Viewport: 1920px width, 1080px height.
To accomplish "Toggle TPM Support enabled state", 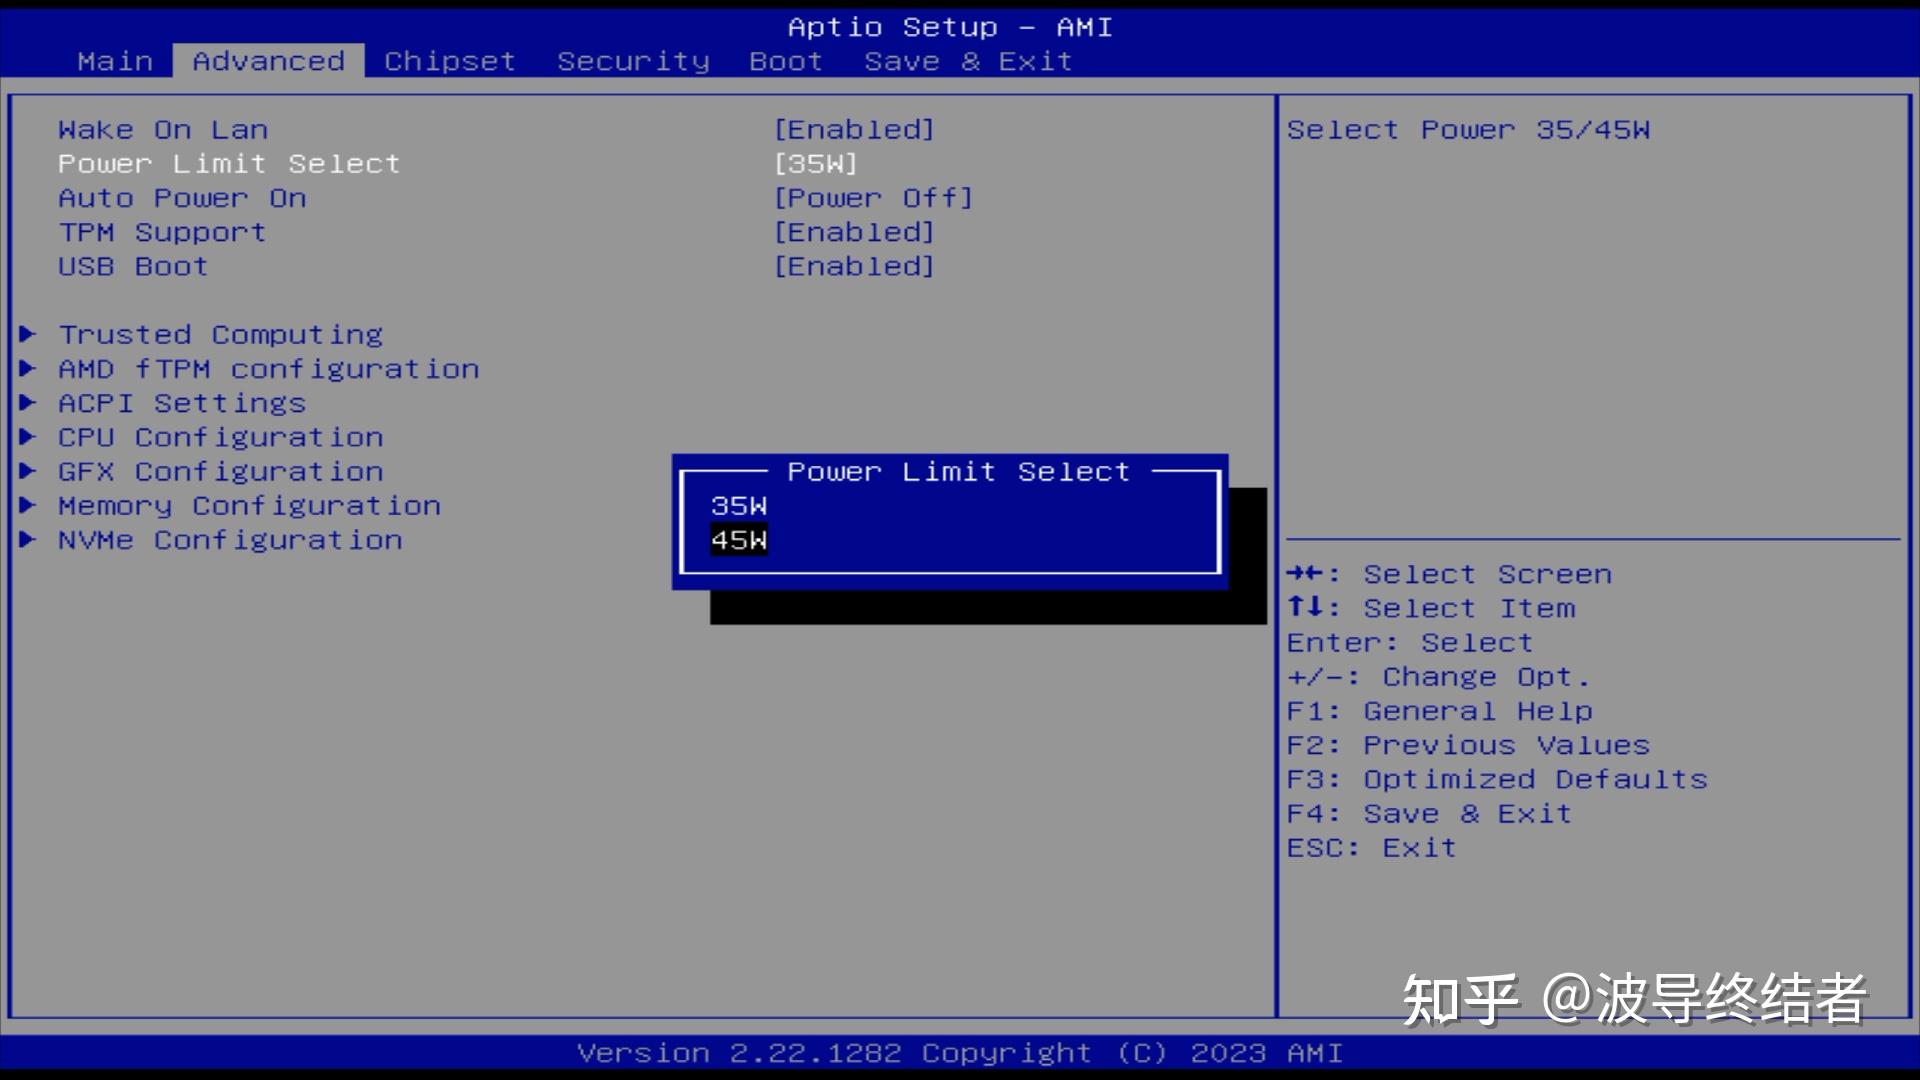I will click(x=161, y=231).
